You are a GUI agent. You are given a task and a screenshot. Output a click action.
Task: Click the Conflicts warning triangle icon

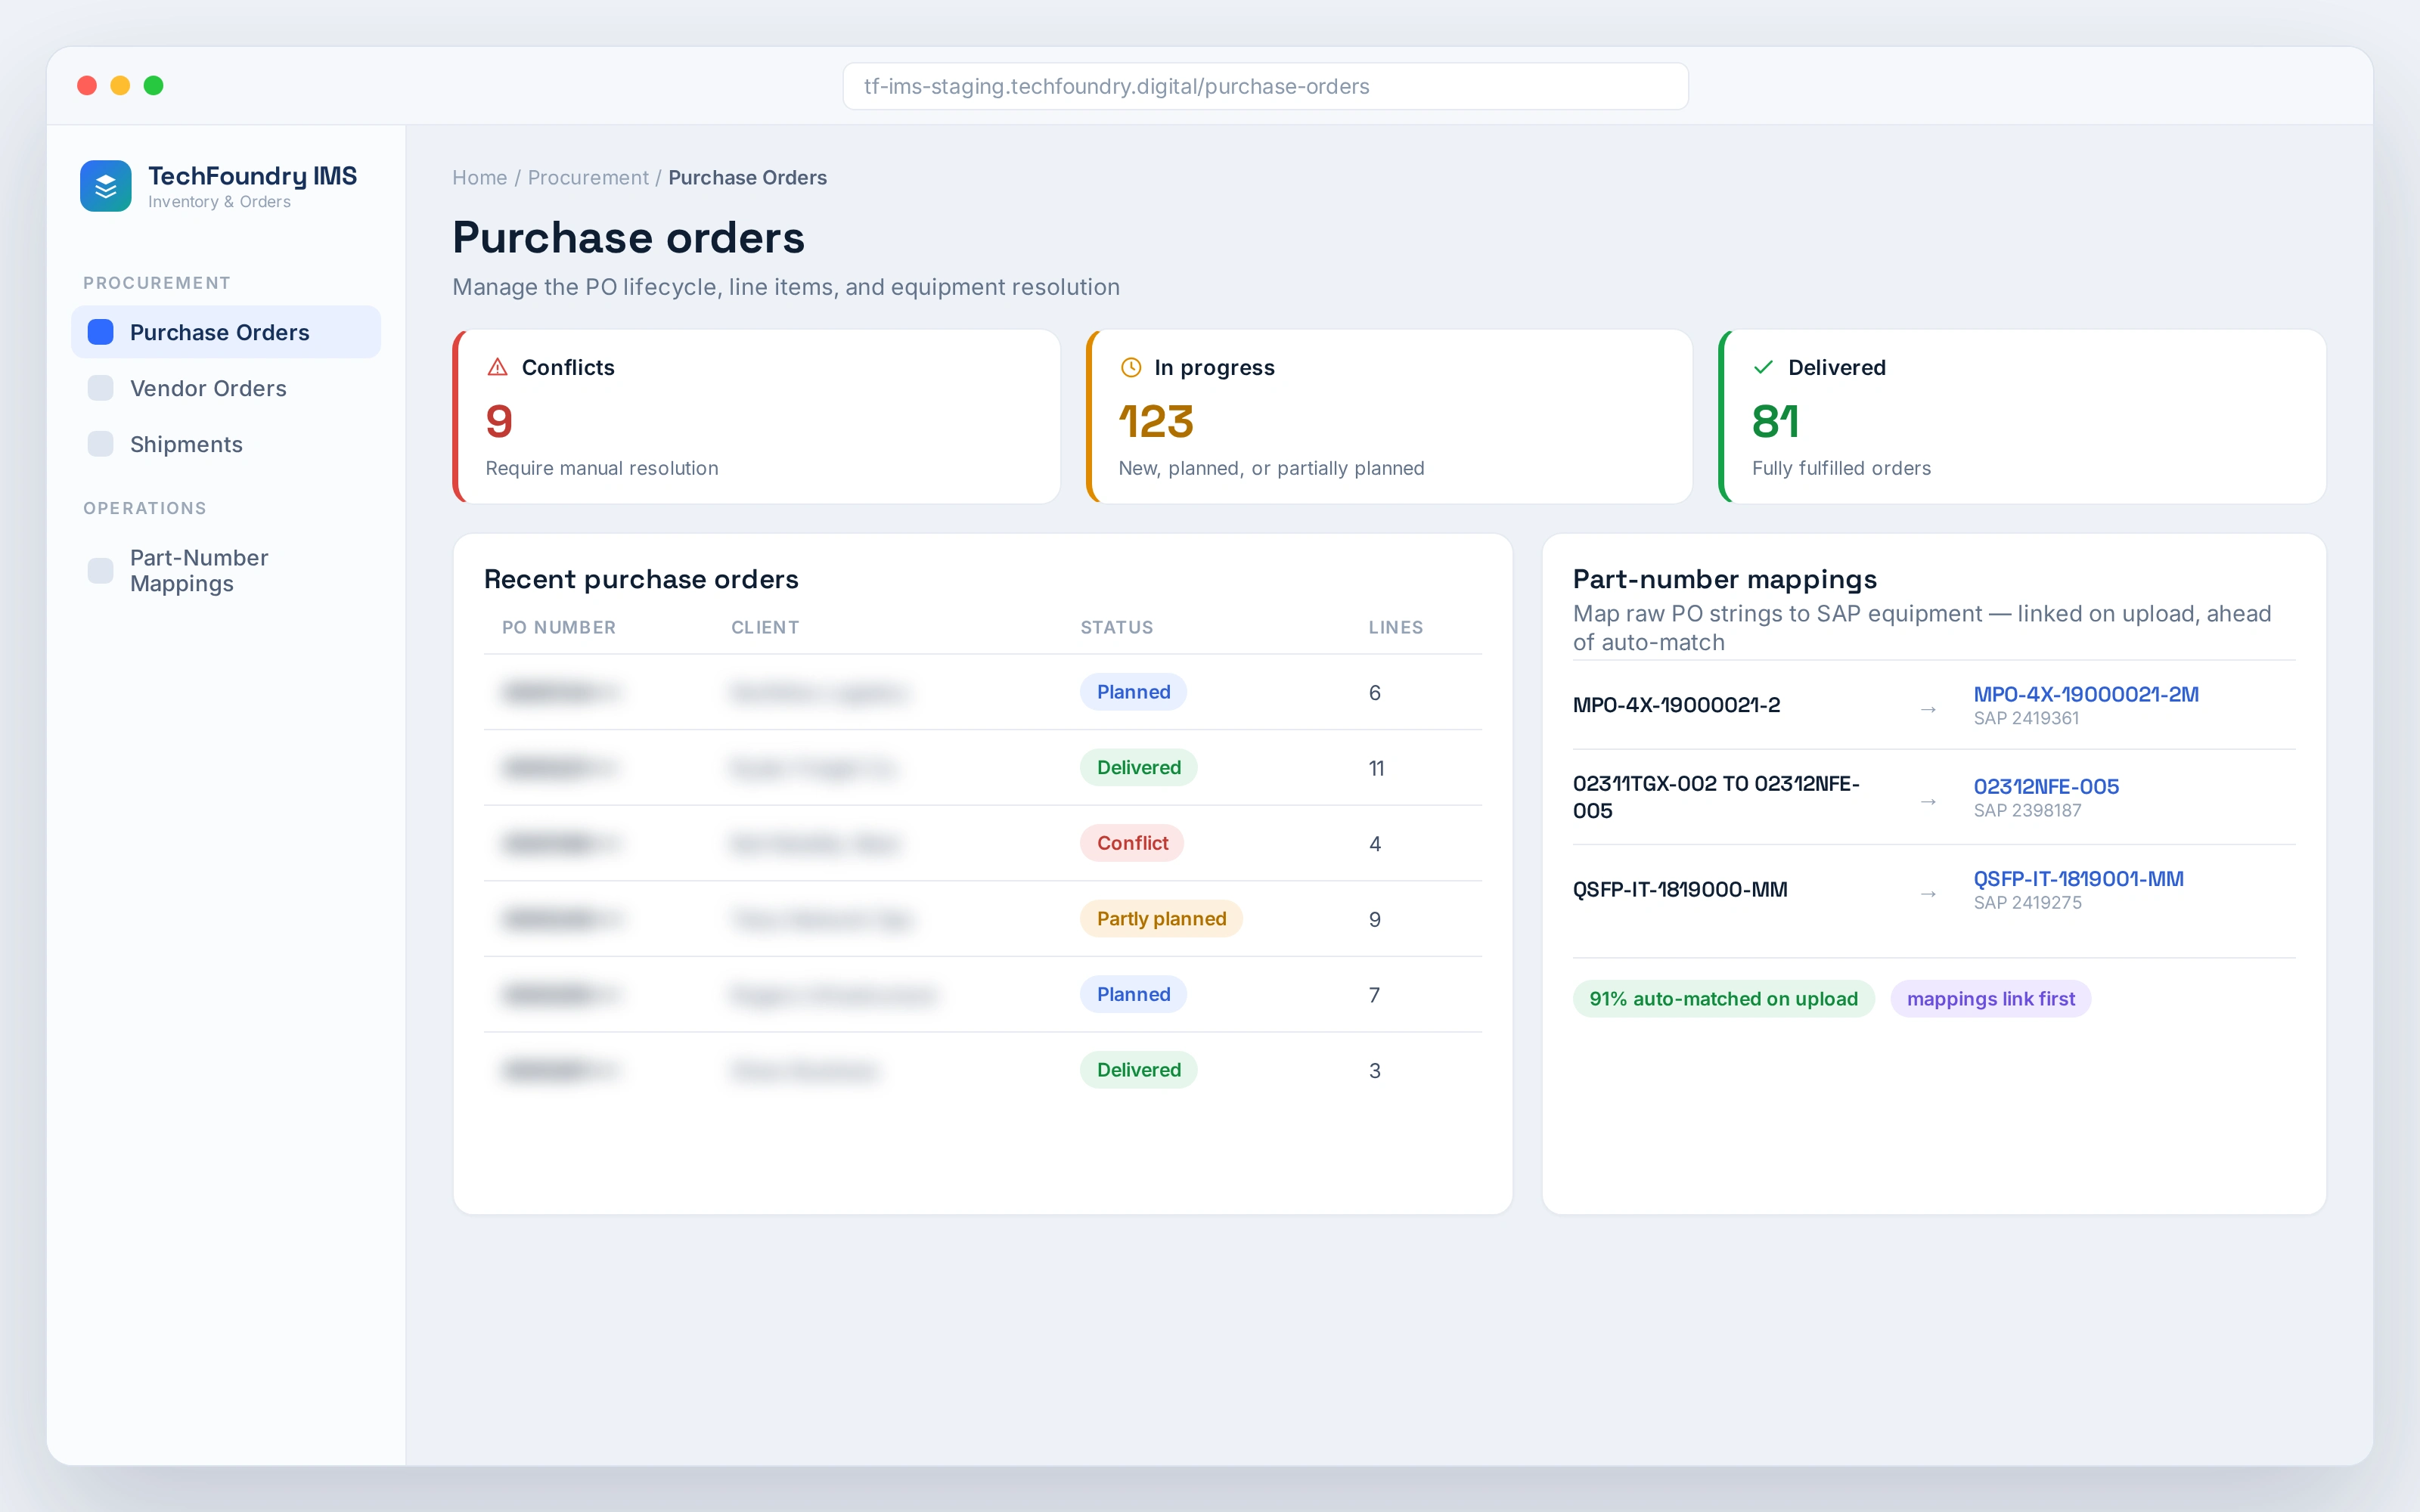click(x=497, y=367)
